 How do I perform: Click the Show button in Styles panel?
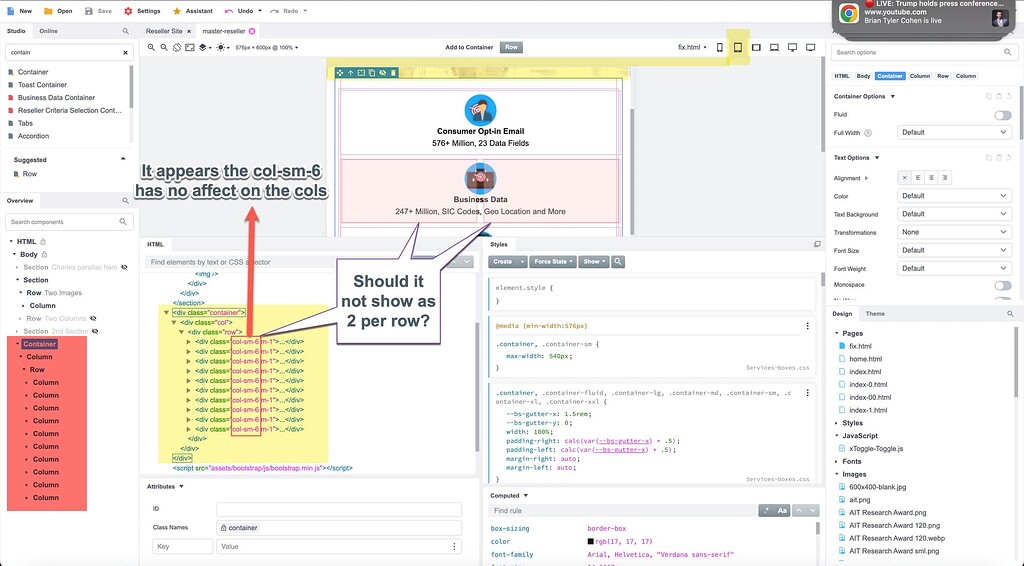point(594,262)
